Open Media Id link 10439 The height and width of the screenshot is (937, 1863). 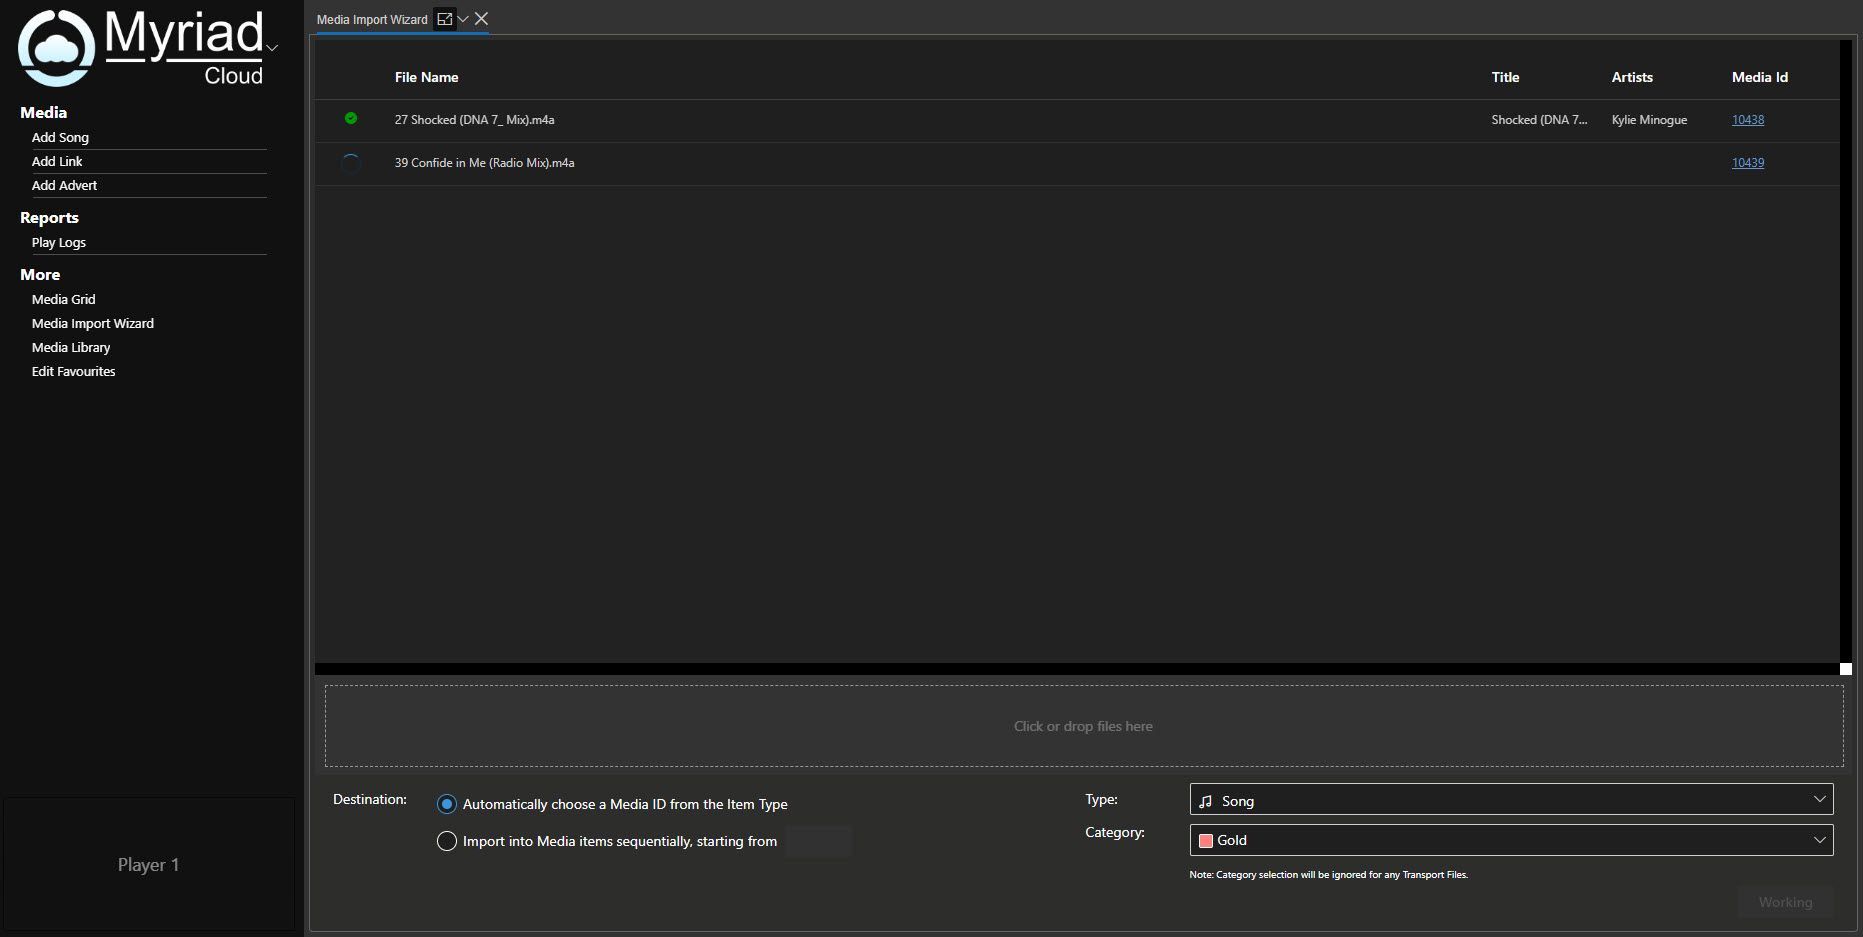1747,162
